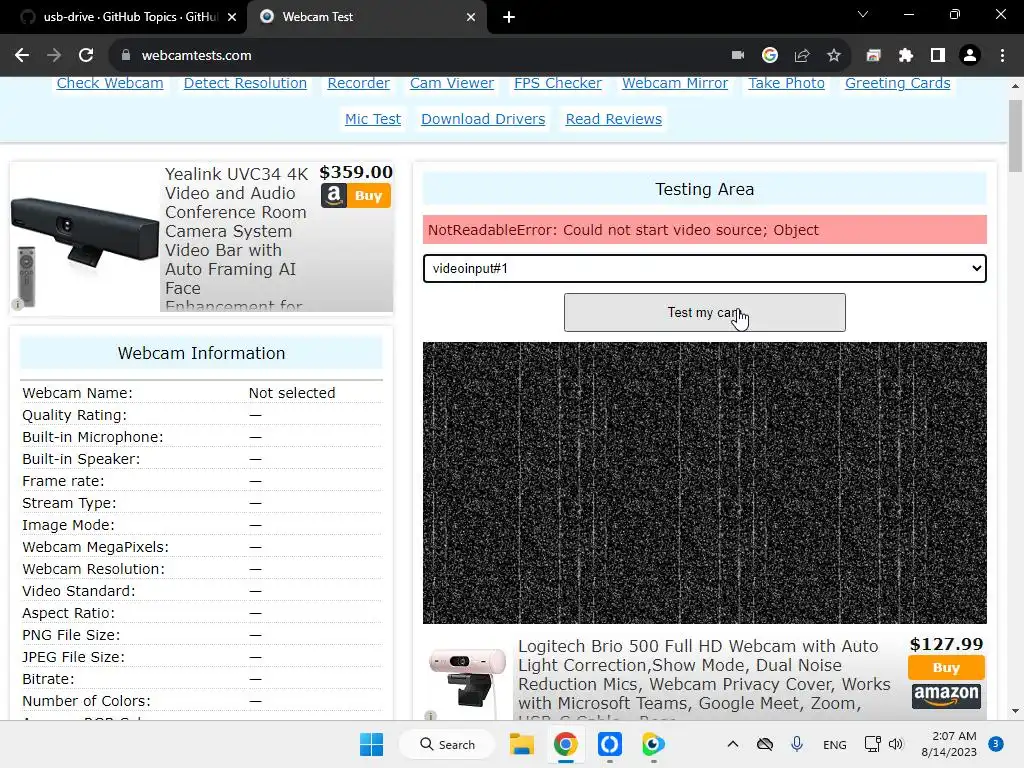Click the amazon logo under the $127.99 price
This screenshot has width=1024, height=768.
coord(946,696)
